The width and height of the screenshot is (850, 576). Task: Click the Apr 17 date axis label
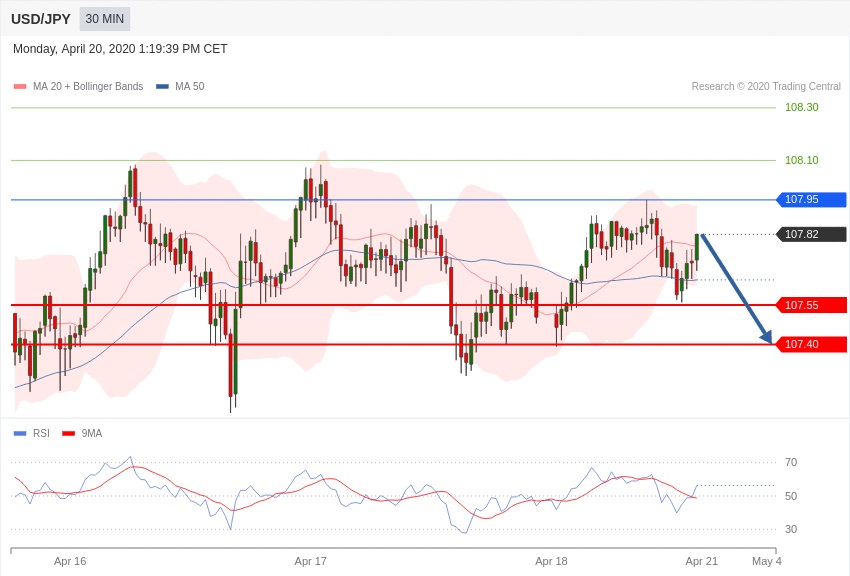tap(311, 561)
